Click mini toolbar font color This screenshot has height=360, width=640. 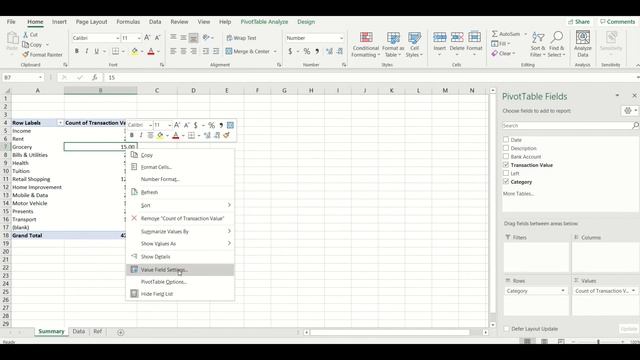(x=176, y=136)
